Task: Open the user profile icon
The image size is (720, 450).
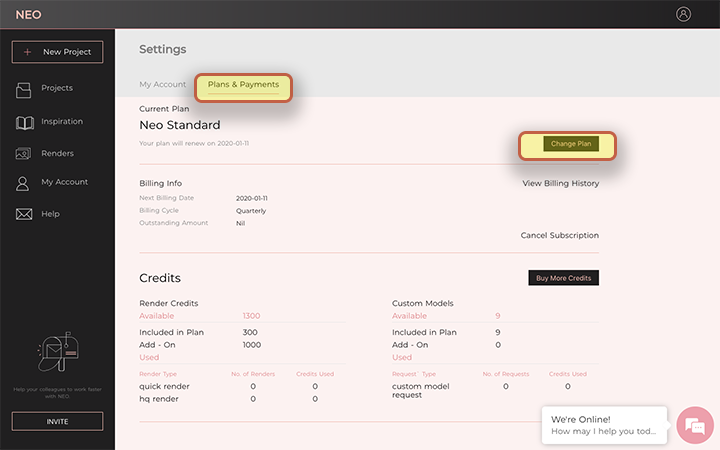Action: pos(683,14)
